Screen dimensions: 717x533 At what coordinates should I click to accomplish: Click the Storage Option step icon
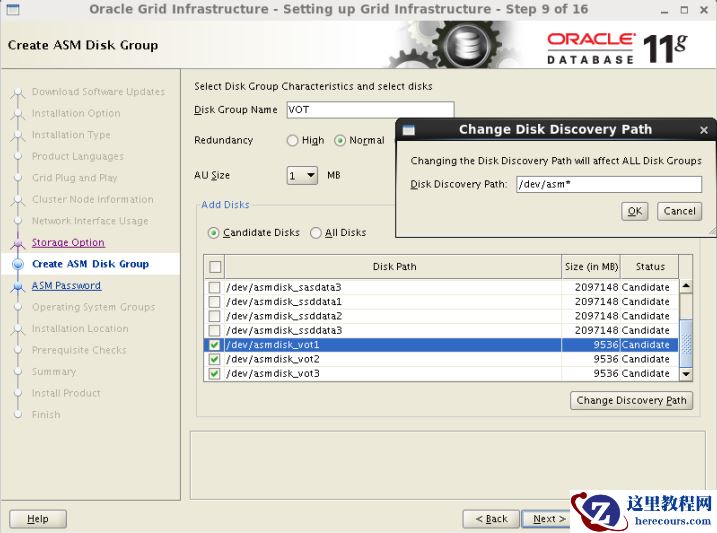17,243
